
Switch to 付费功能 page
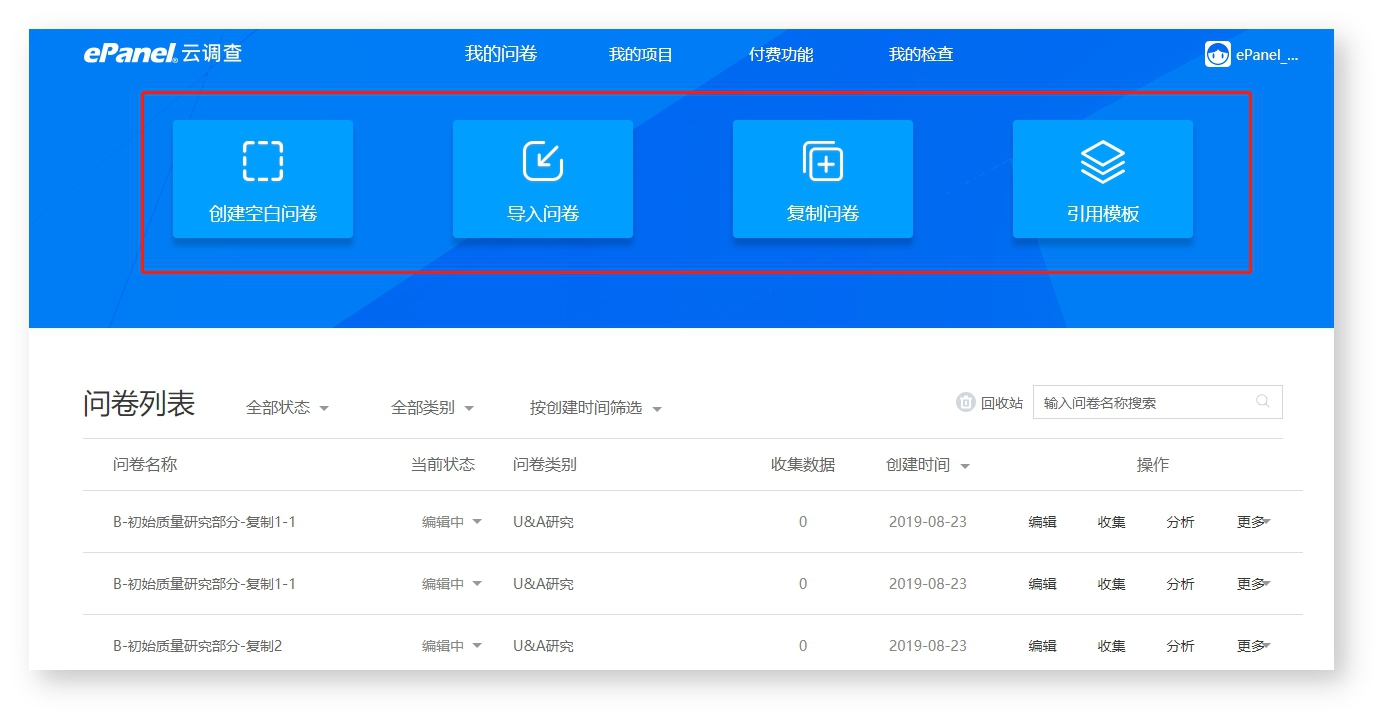[x=781, y=55]
